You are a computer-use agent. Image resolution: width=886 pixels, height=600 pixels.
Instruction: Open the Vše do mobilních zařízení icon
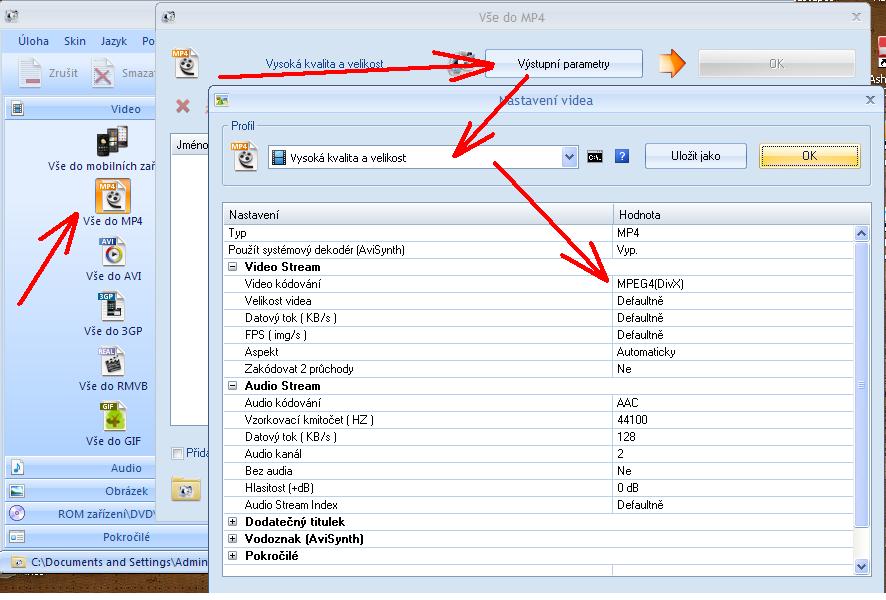tap(112, 141)
